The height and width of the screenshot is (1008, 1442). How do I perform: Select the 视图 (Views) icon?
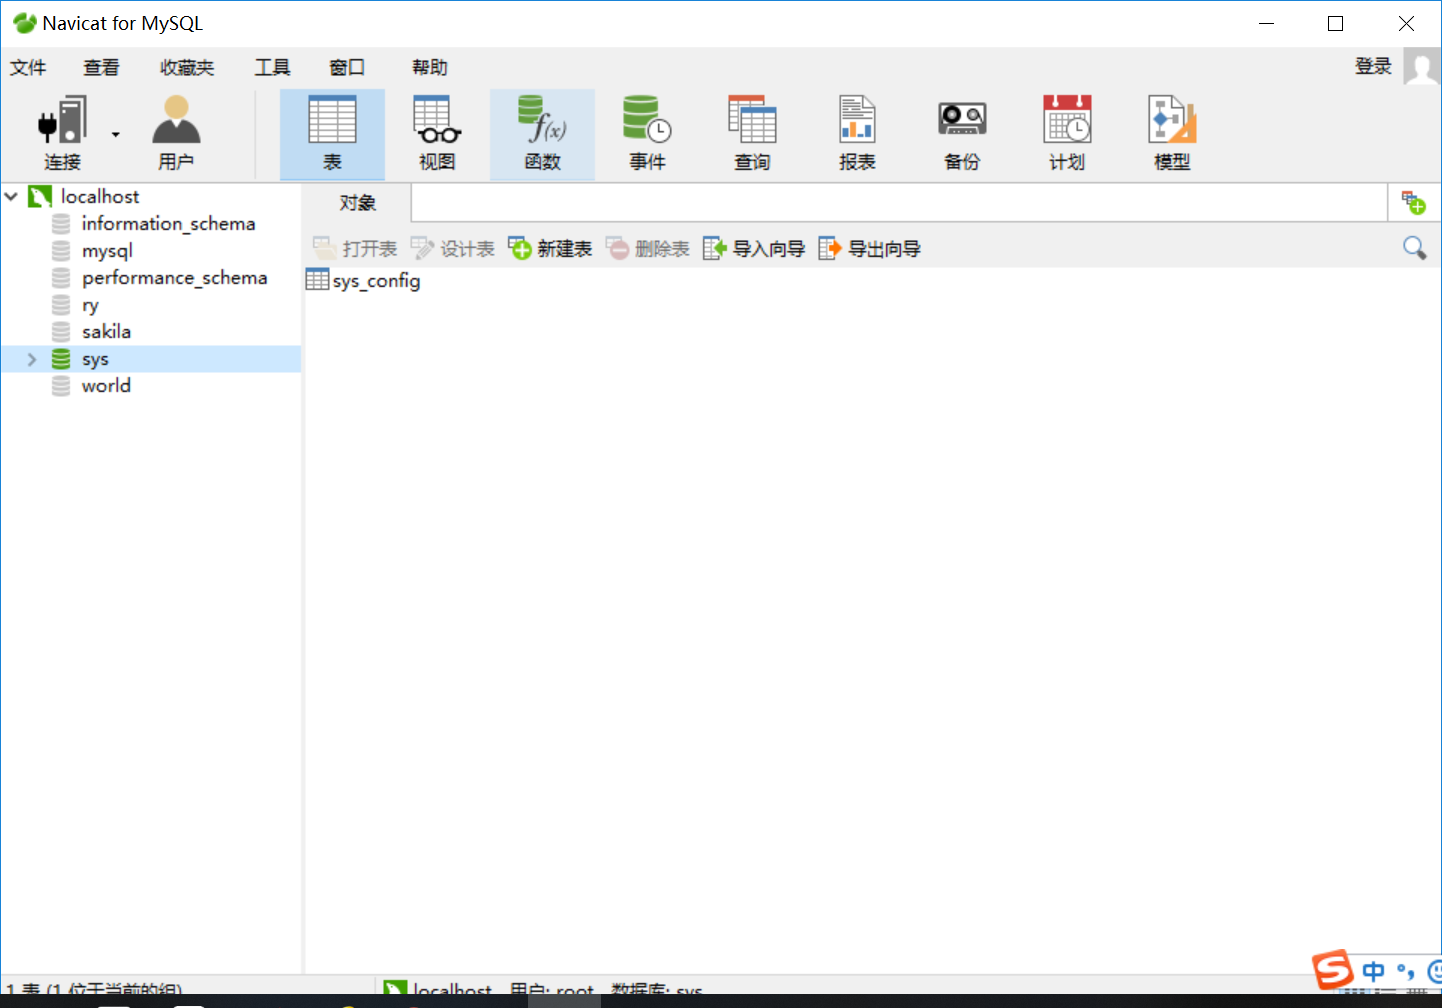coord(437,132)
